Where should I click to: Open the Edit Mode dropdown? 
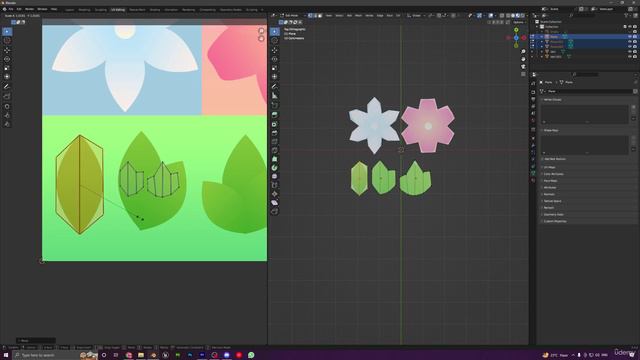click(292, 16)
